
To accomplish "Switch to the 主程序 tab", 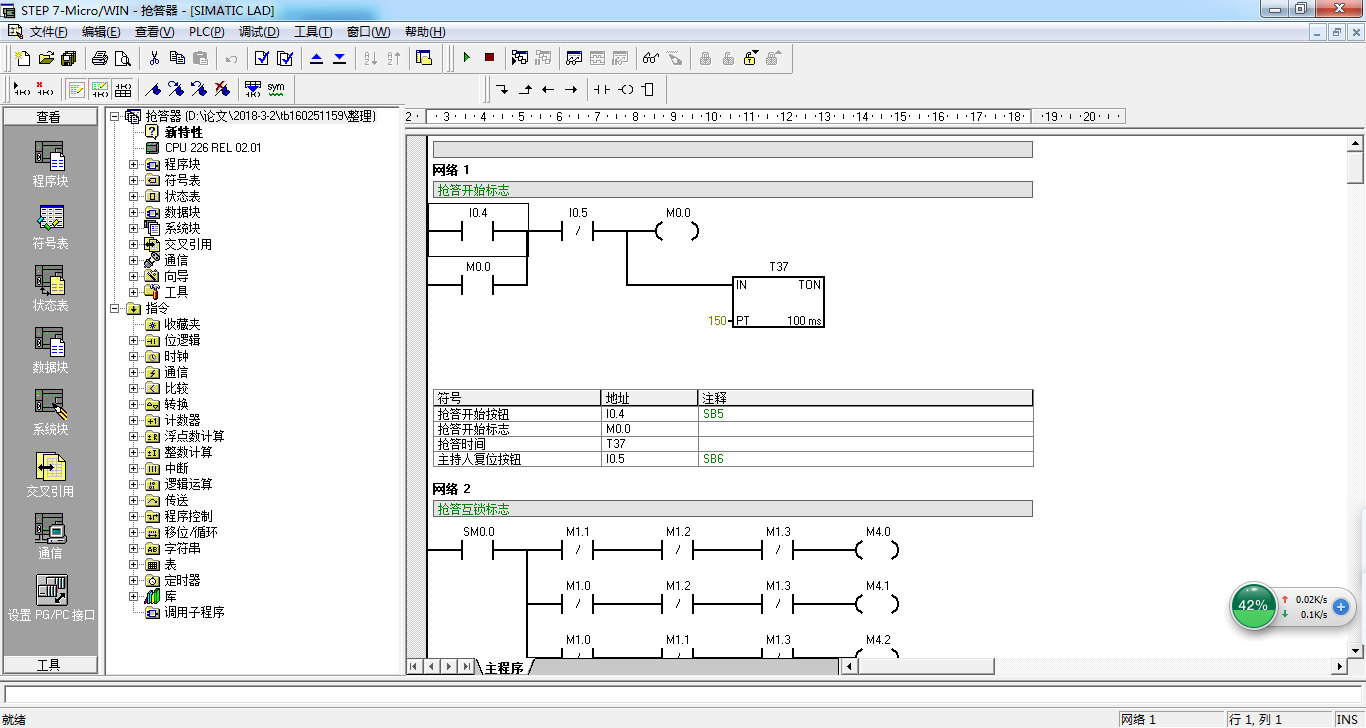I will click(504, 667).
